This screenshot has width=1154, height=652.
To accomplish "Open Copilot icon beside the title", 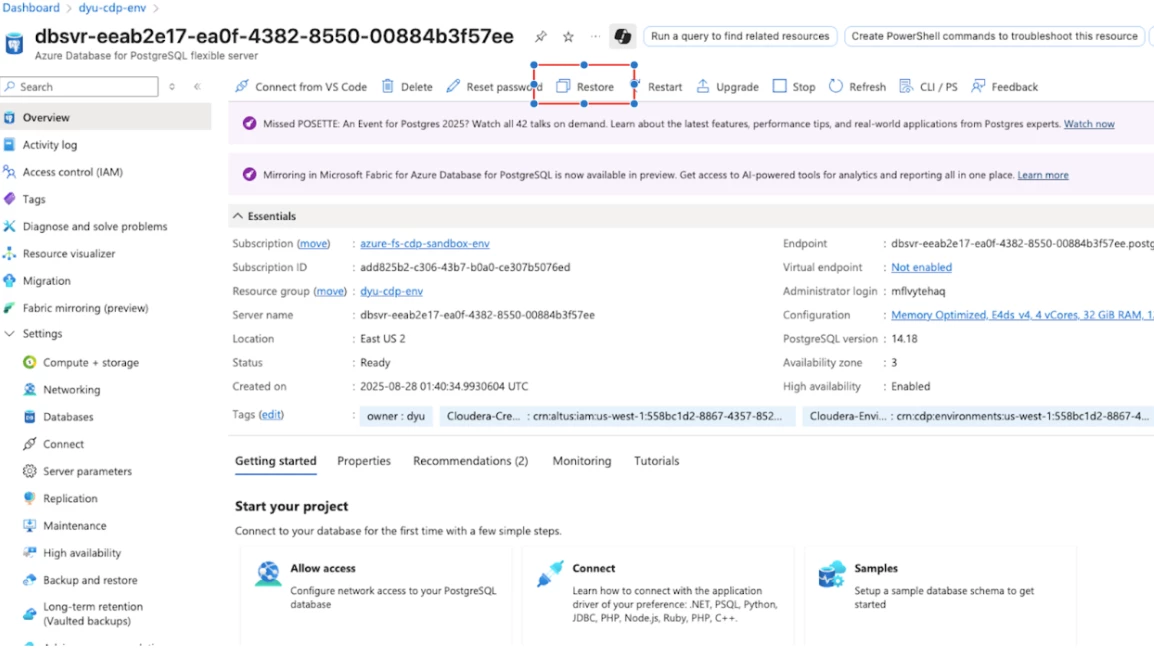I will click(623, 36).
